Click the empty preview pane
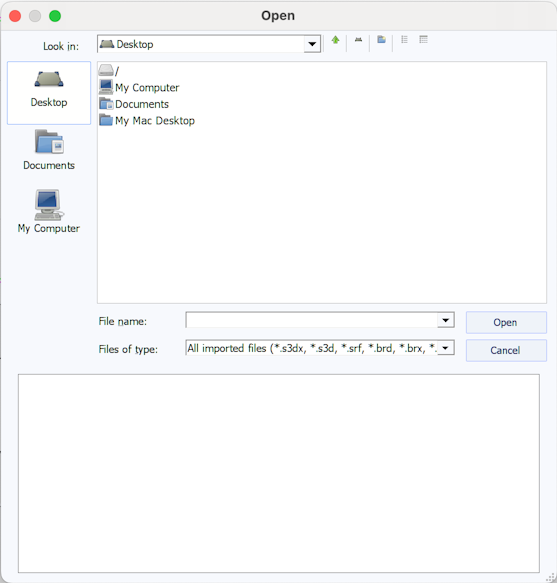The image size is (557, 583). click(278, 473)
